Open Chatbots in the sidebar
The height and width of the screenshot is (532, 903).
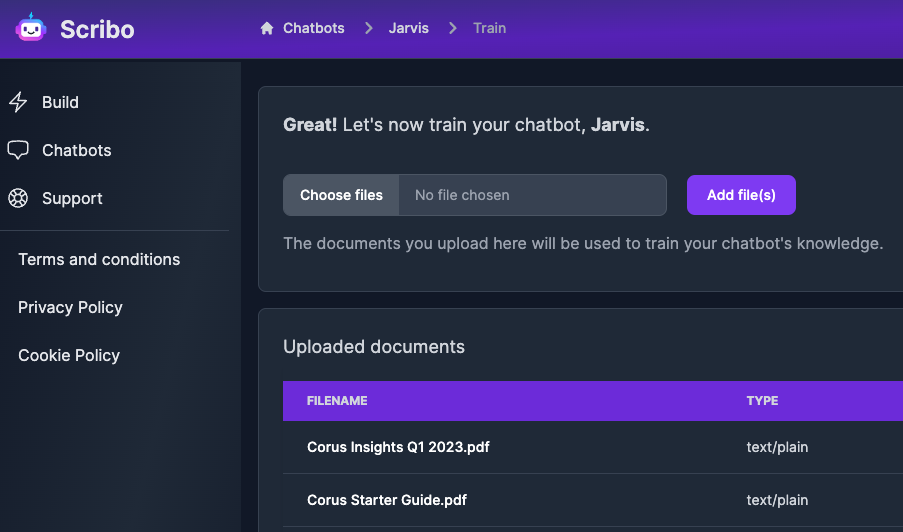[77, 150]
